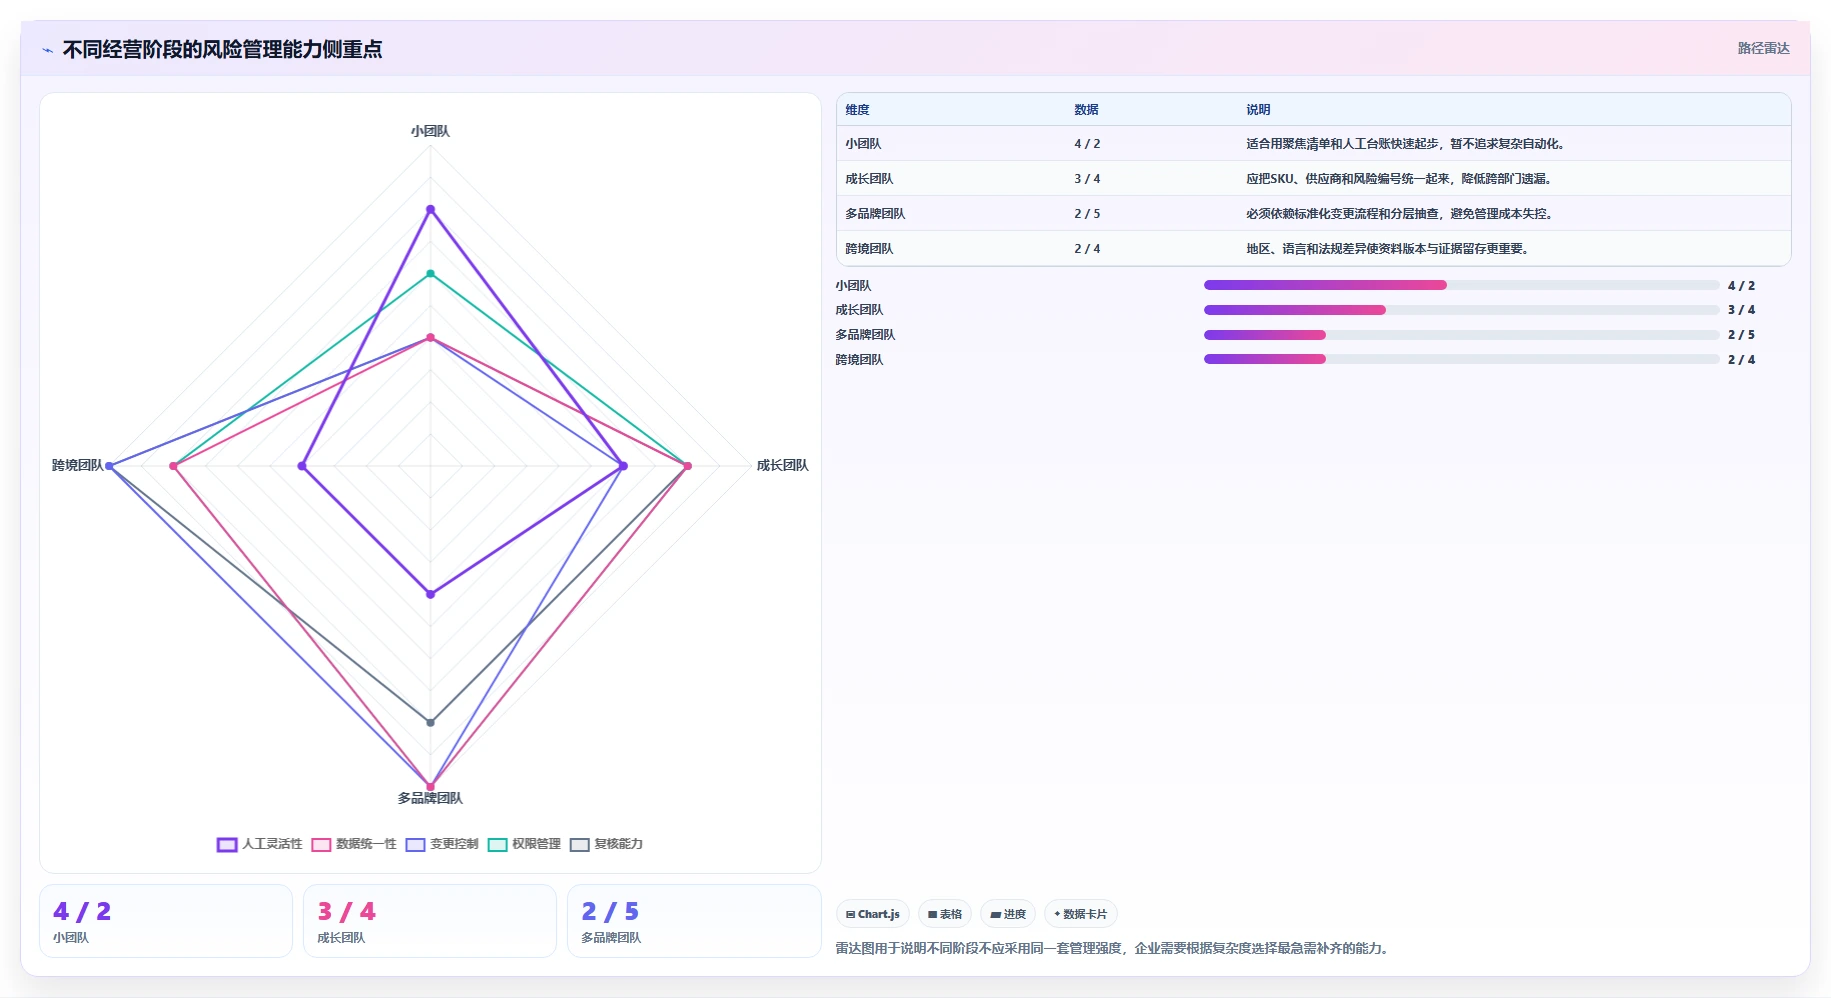
Task: Click description starting 应把SKU
Action: point(1400,179)
